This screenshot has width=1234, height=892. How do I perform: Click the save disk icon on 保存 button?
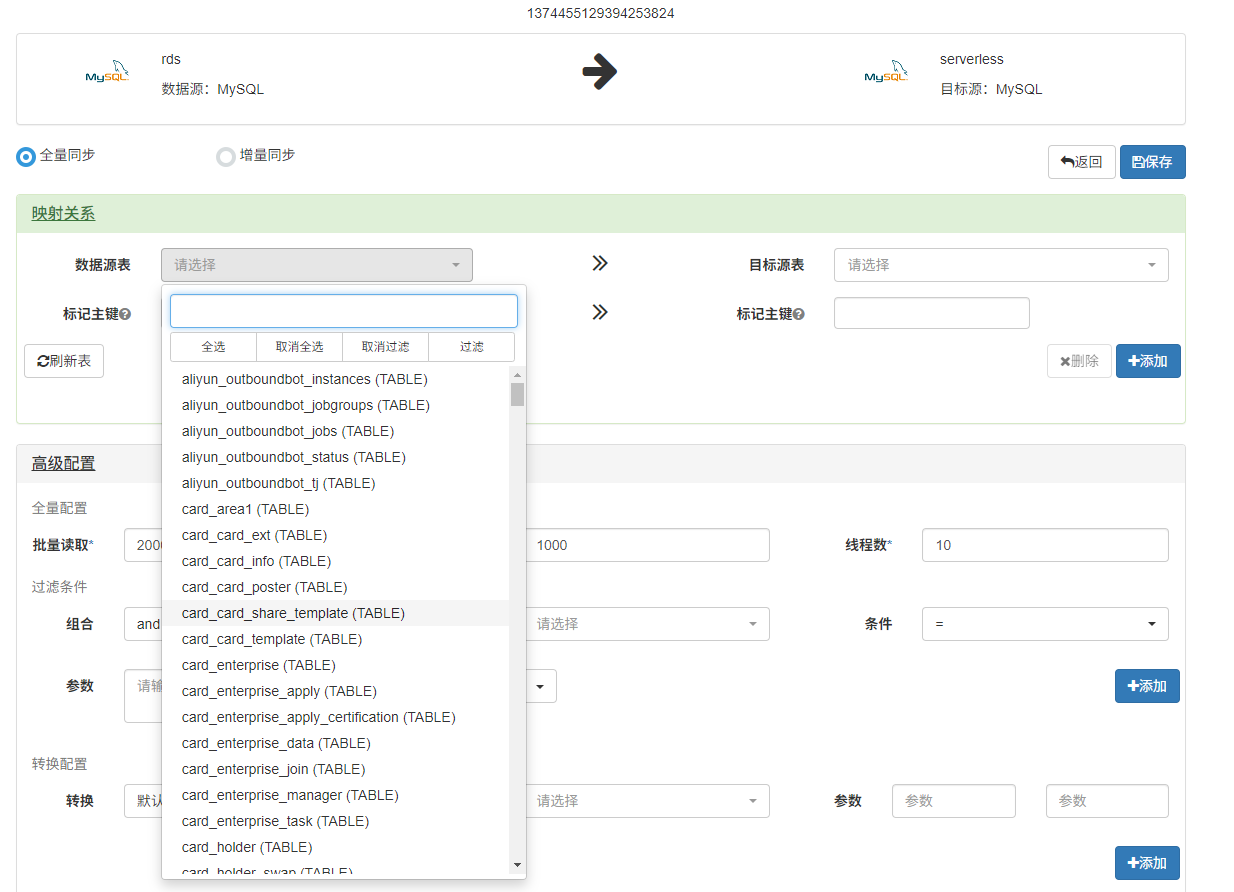(x=1137, y=161)
